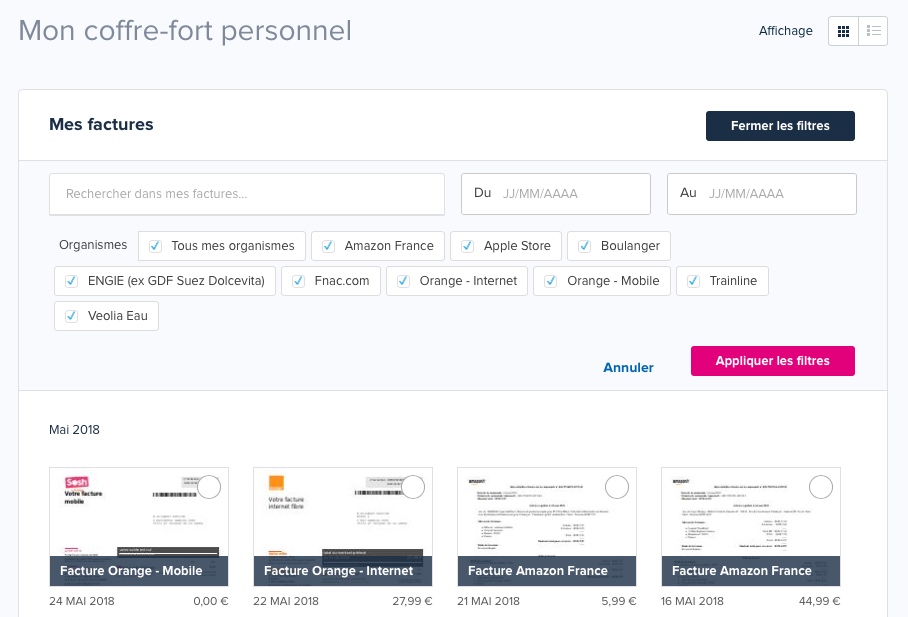Screen dimensions: 908x617
Task: Open Facture Amazon France dated 16 MAI
Action: click(x=750, y=527)
